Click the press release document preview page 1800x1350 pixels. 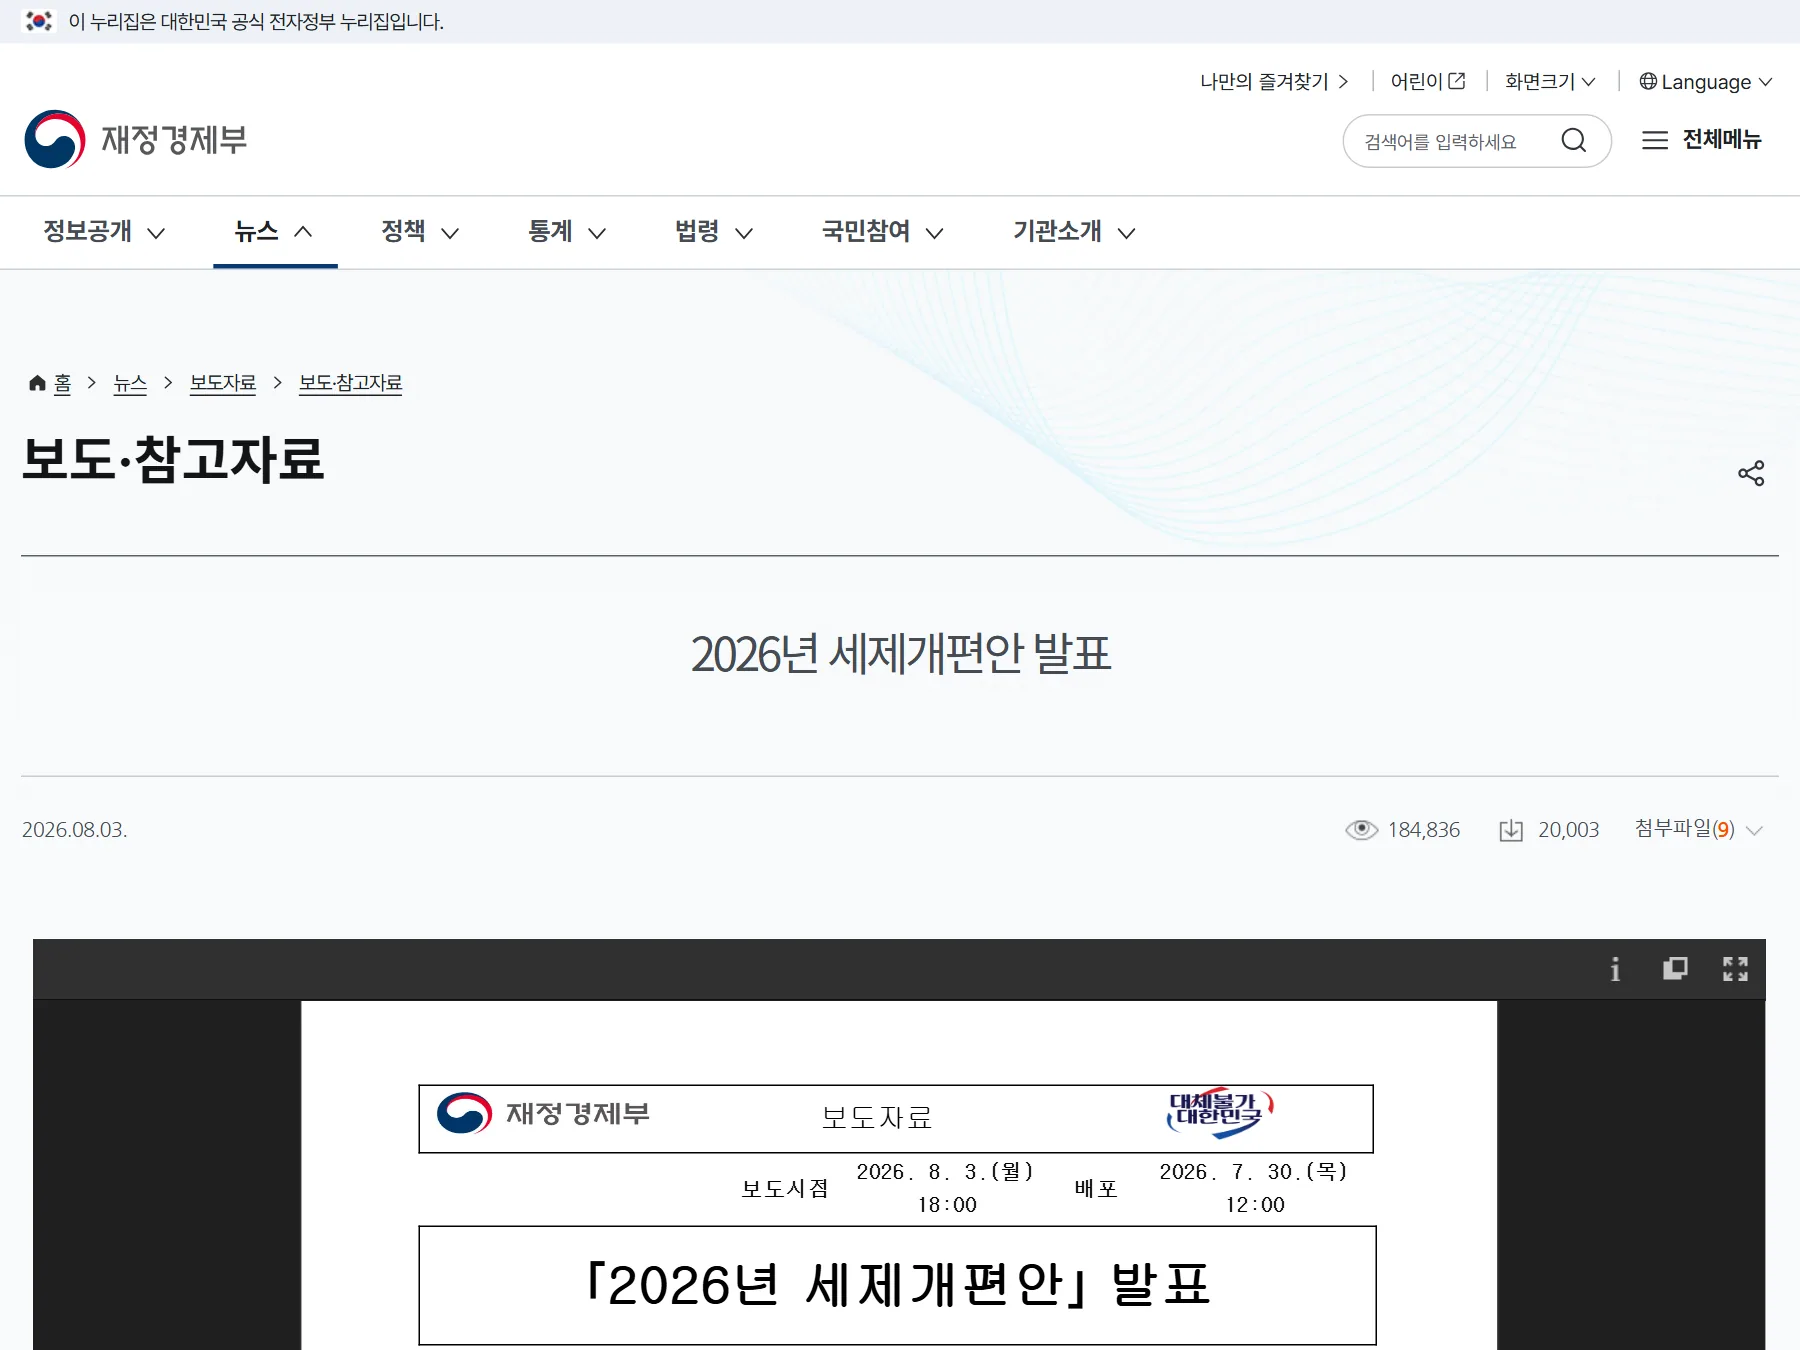tap(899, 1175)
